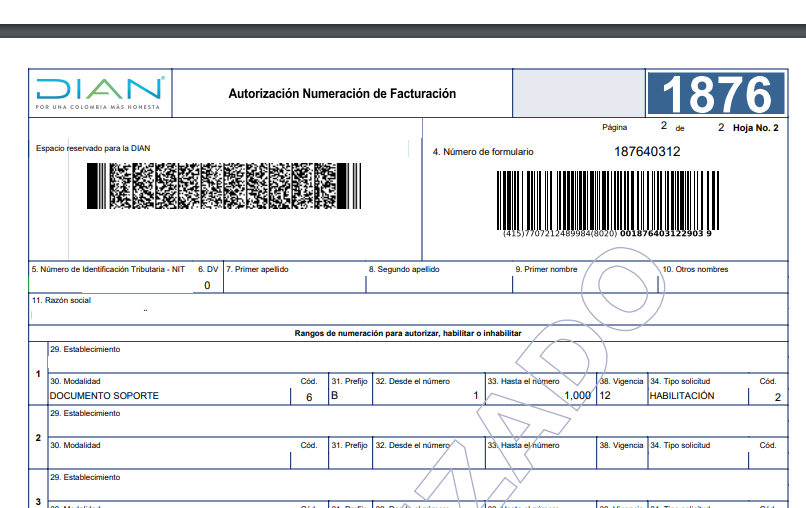Click the 8. Segundo apellido field
806x508 pixels.
[439, 278]
